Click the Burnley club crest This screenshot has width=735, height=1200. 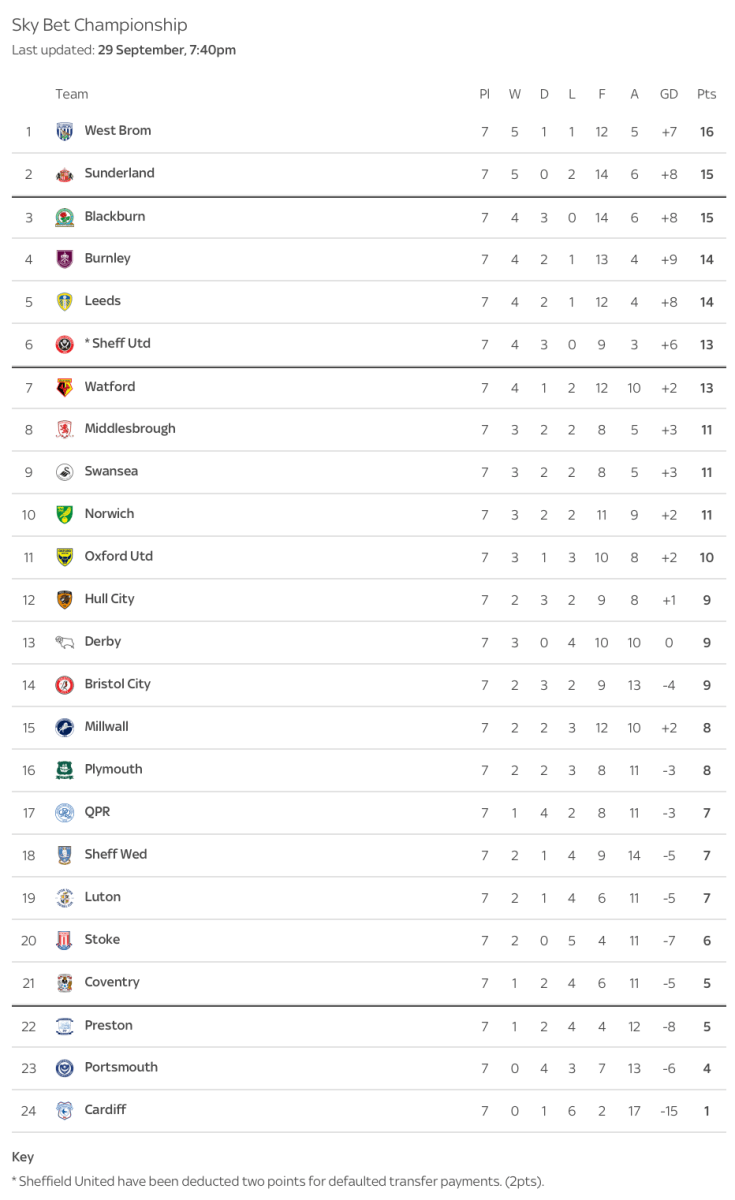pyautogui.click(x=64, y=259)
